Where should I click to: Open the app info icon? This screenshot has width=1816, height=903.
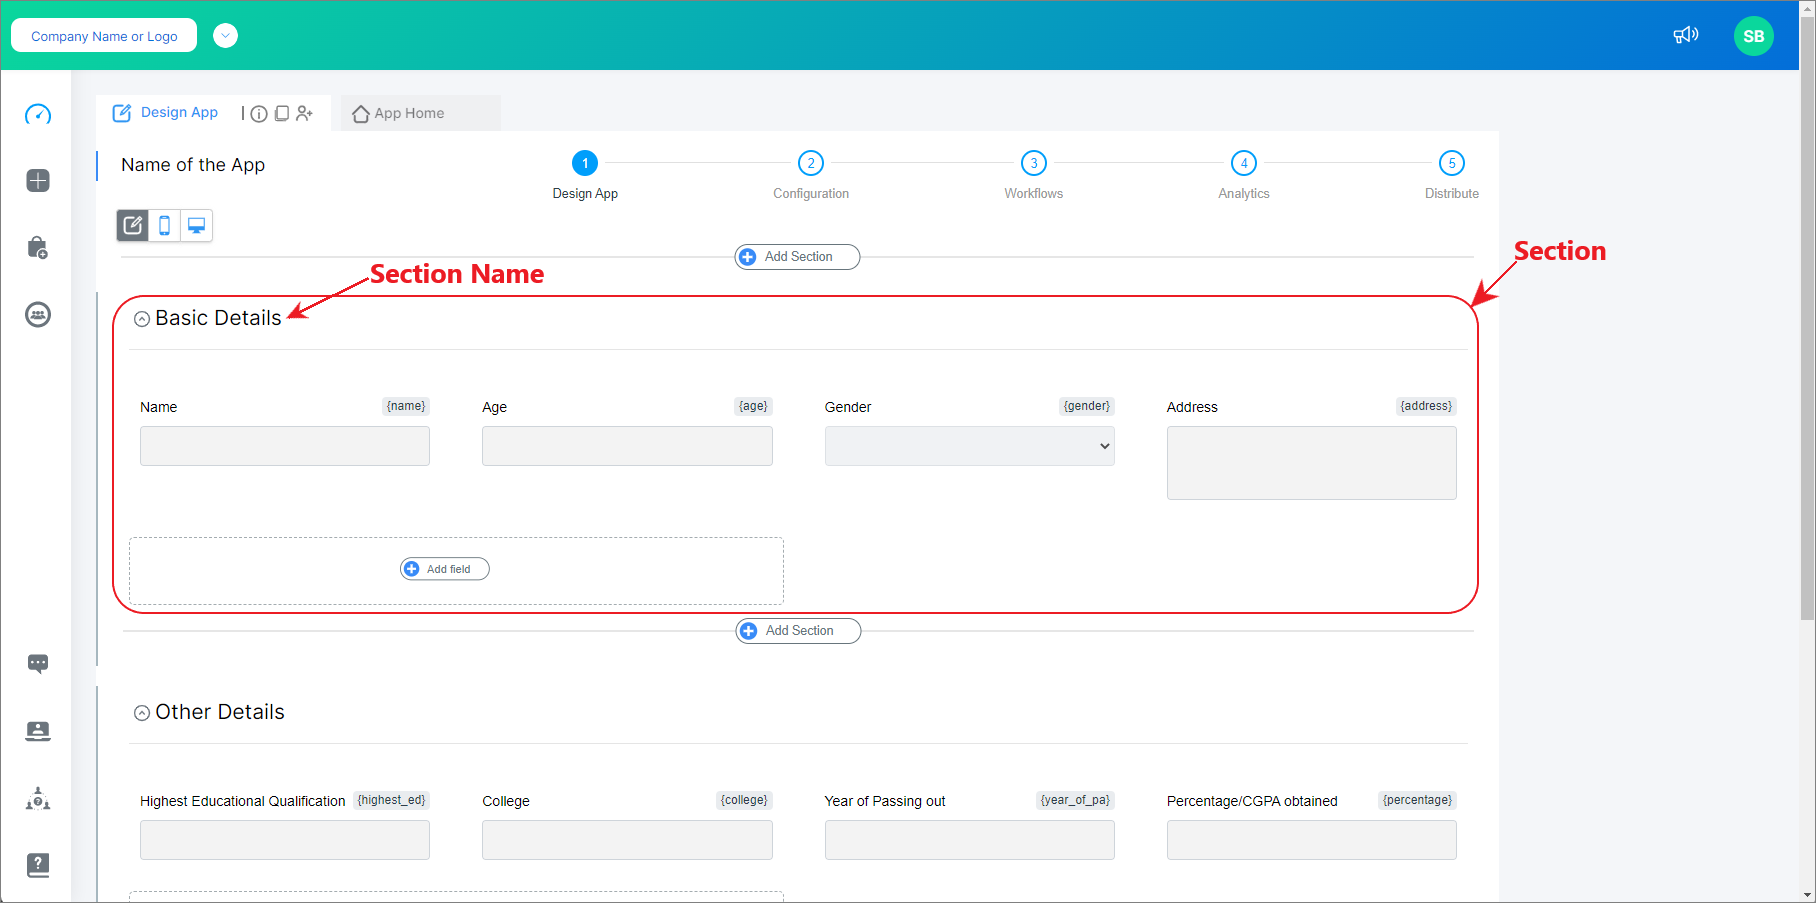point(259,113)
